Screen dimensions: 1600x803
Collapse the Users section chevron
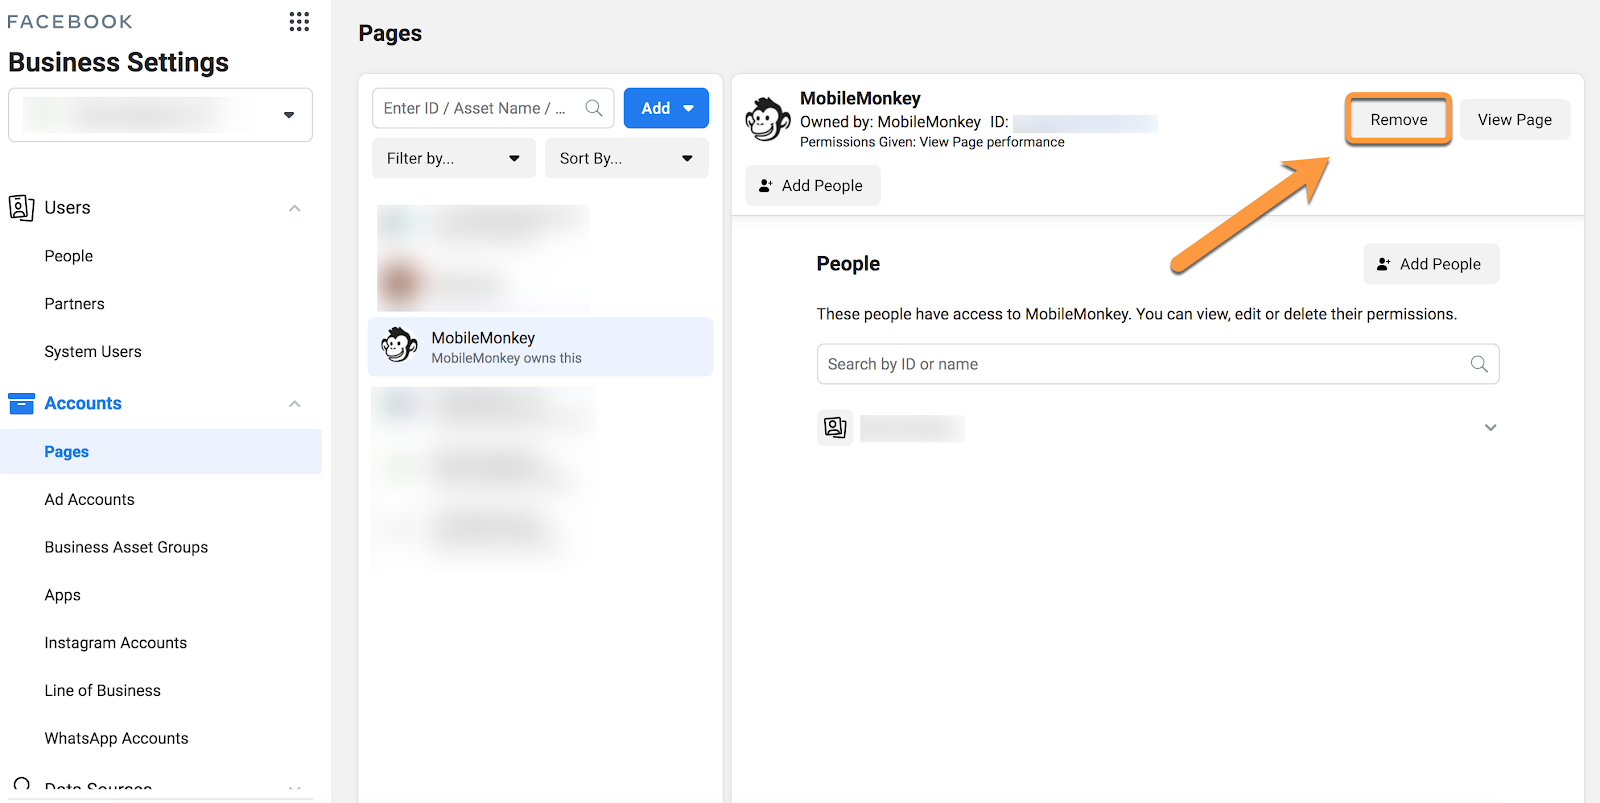tap(295, 208)
